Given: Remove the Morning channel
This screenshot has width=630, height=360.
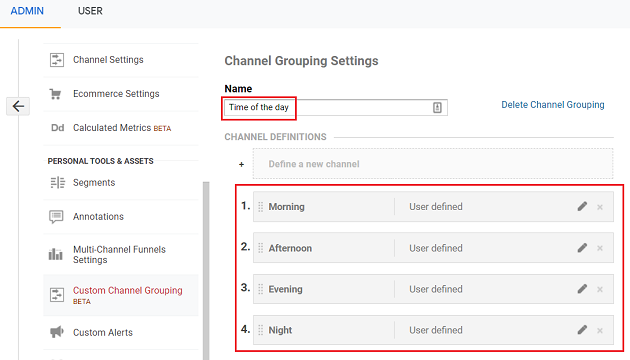Looking at the screenshot, I should point(600,207).
